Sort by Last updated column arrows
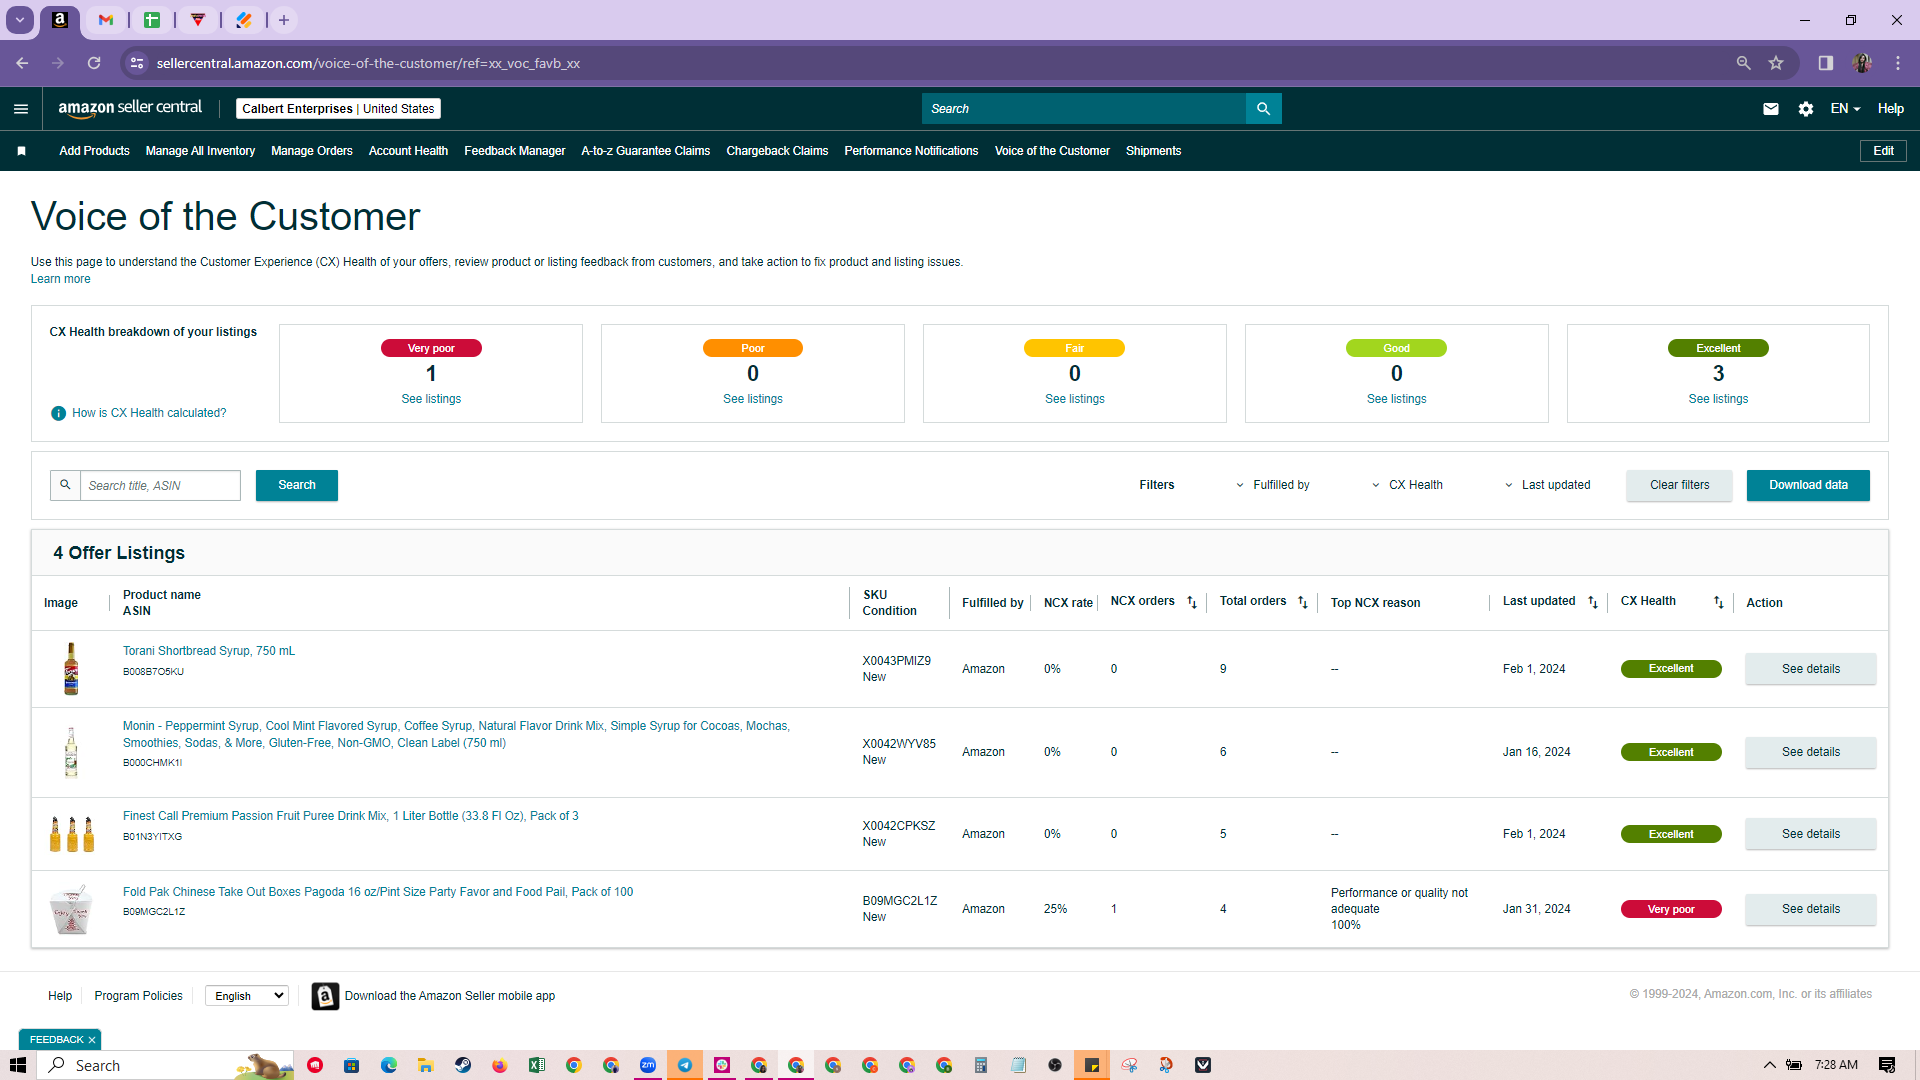The width and height of the screenshot is (1920, 1080). coord(1593,602)
